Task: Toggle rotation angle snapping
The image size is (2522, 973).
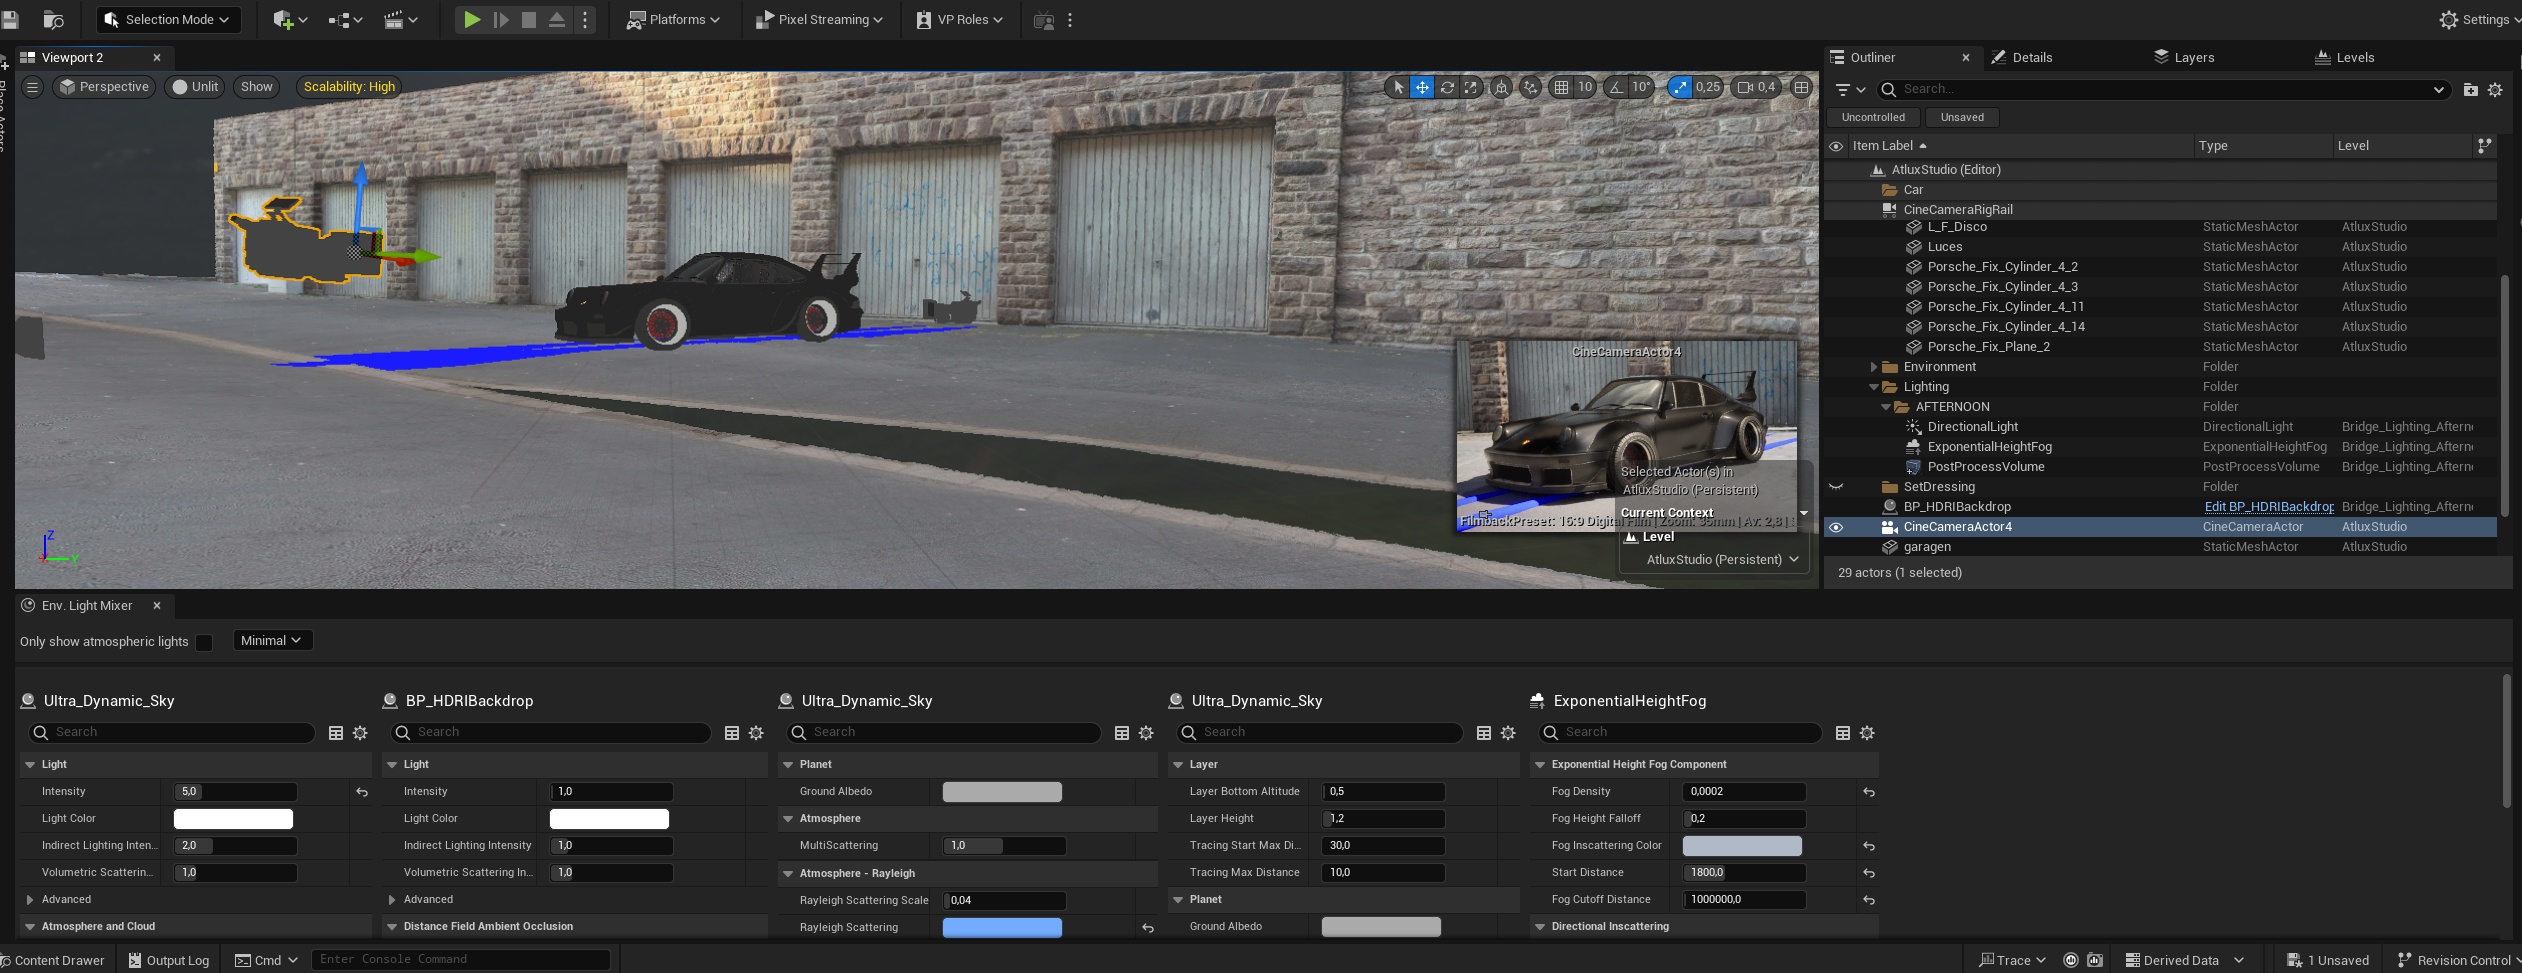Action: pos(1616,87)
